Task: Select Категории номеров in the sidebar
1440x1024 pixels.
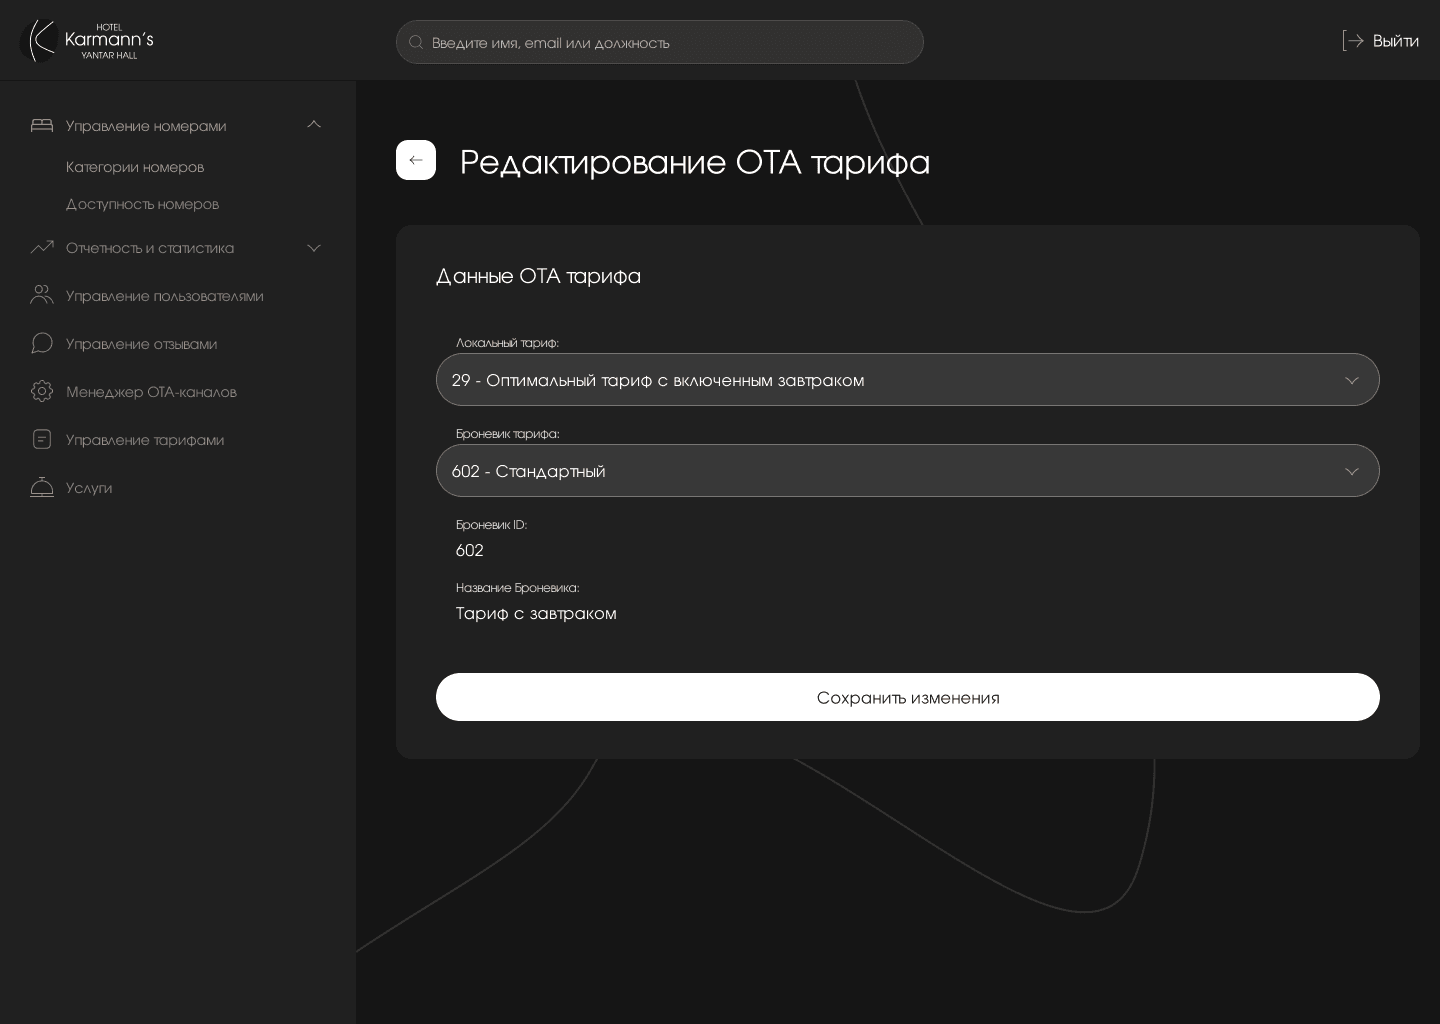Action: (135, 167)
